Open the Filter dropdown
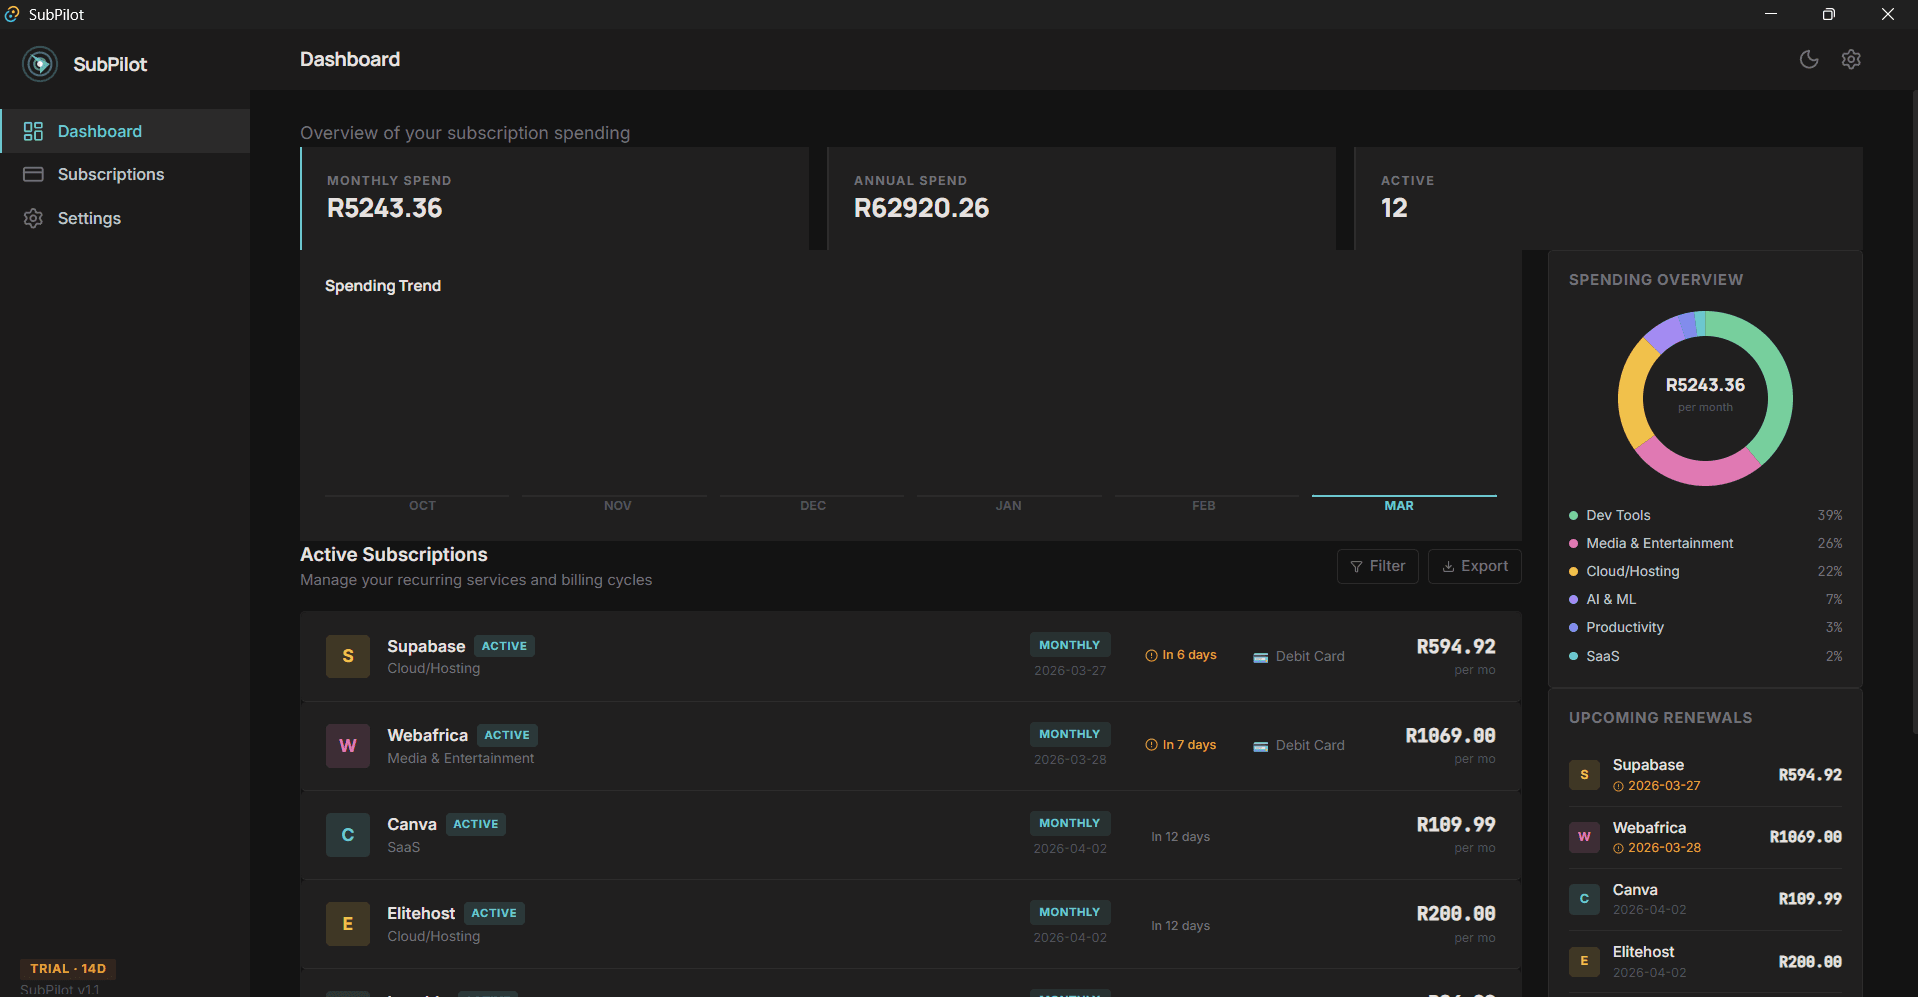This screenshot has height=997, width=1918. point(1377,565)
